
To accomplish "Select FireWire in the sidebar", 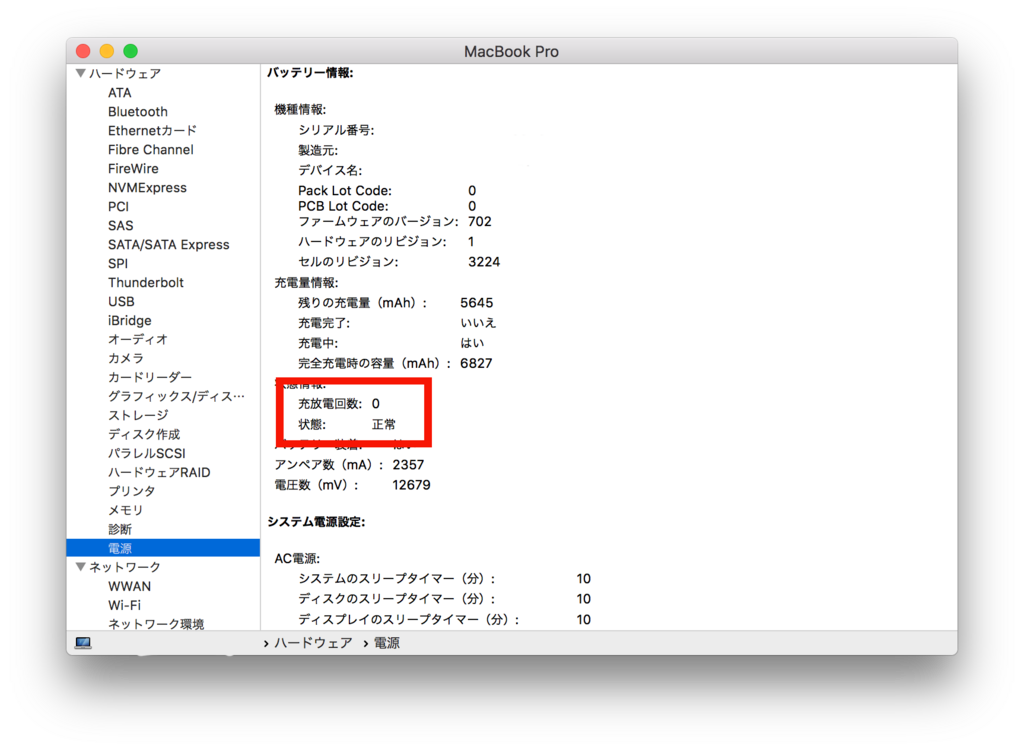I will 133,169.
